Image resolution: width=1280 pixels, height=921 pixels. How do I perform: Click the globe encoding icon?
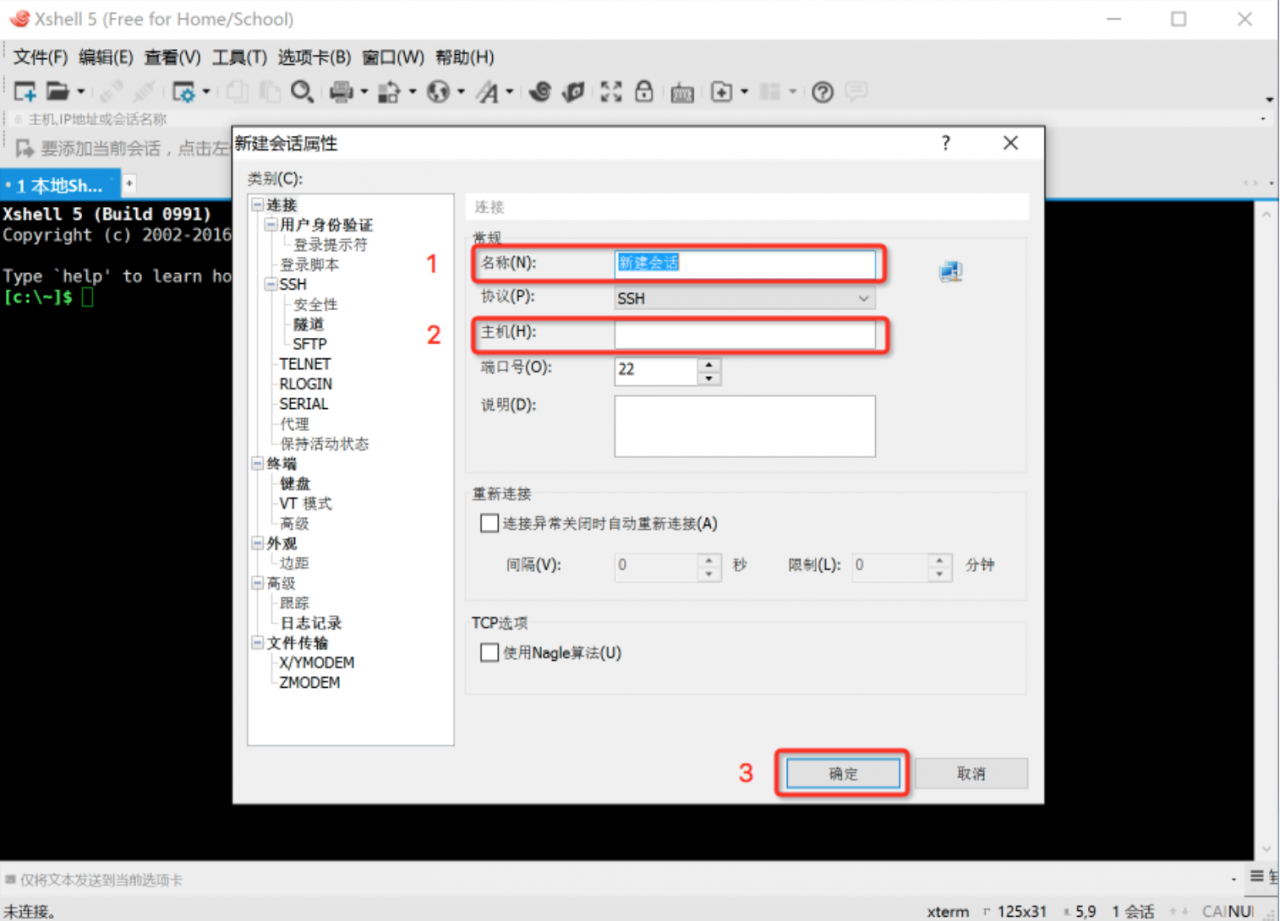pyautogui.click(x=438, y=92)
